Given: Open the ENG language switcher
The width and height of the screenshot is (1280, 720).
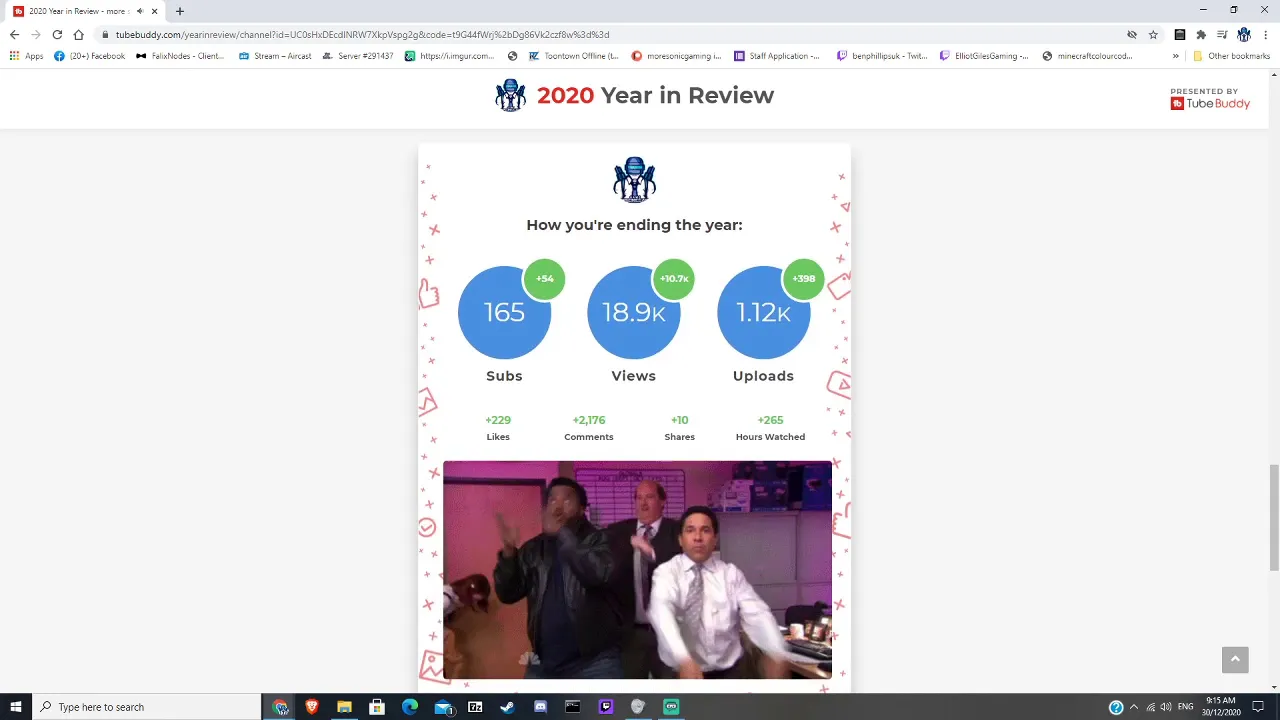Looking at the screenshot, I should 1185,707.
